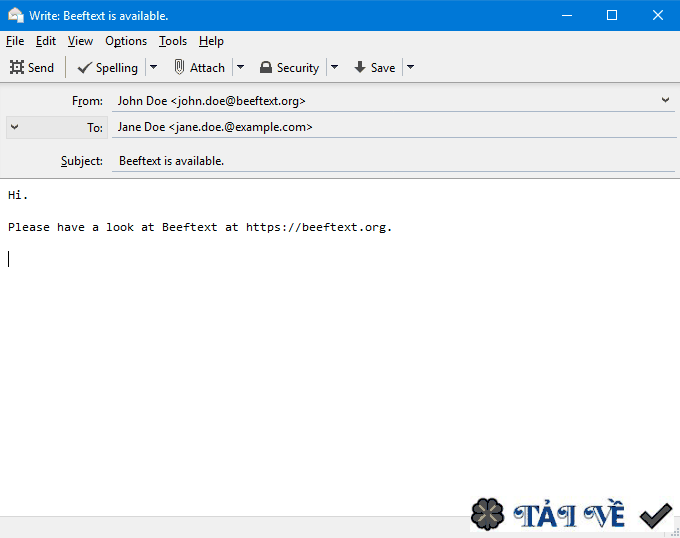Open the To recipient type dropdown
Screen dimensions: 680x538
tap(57, 127)
